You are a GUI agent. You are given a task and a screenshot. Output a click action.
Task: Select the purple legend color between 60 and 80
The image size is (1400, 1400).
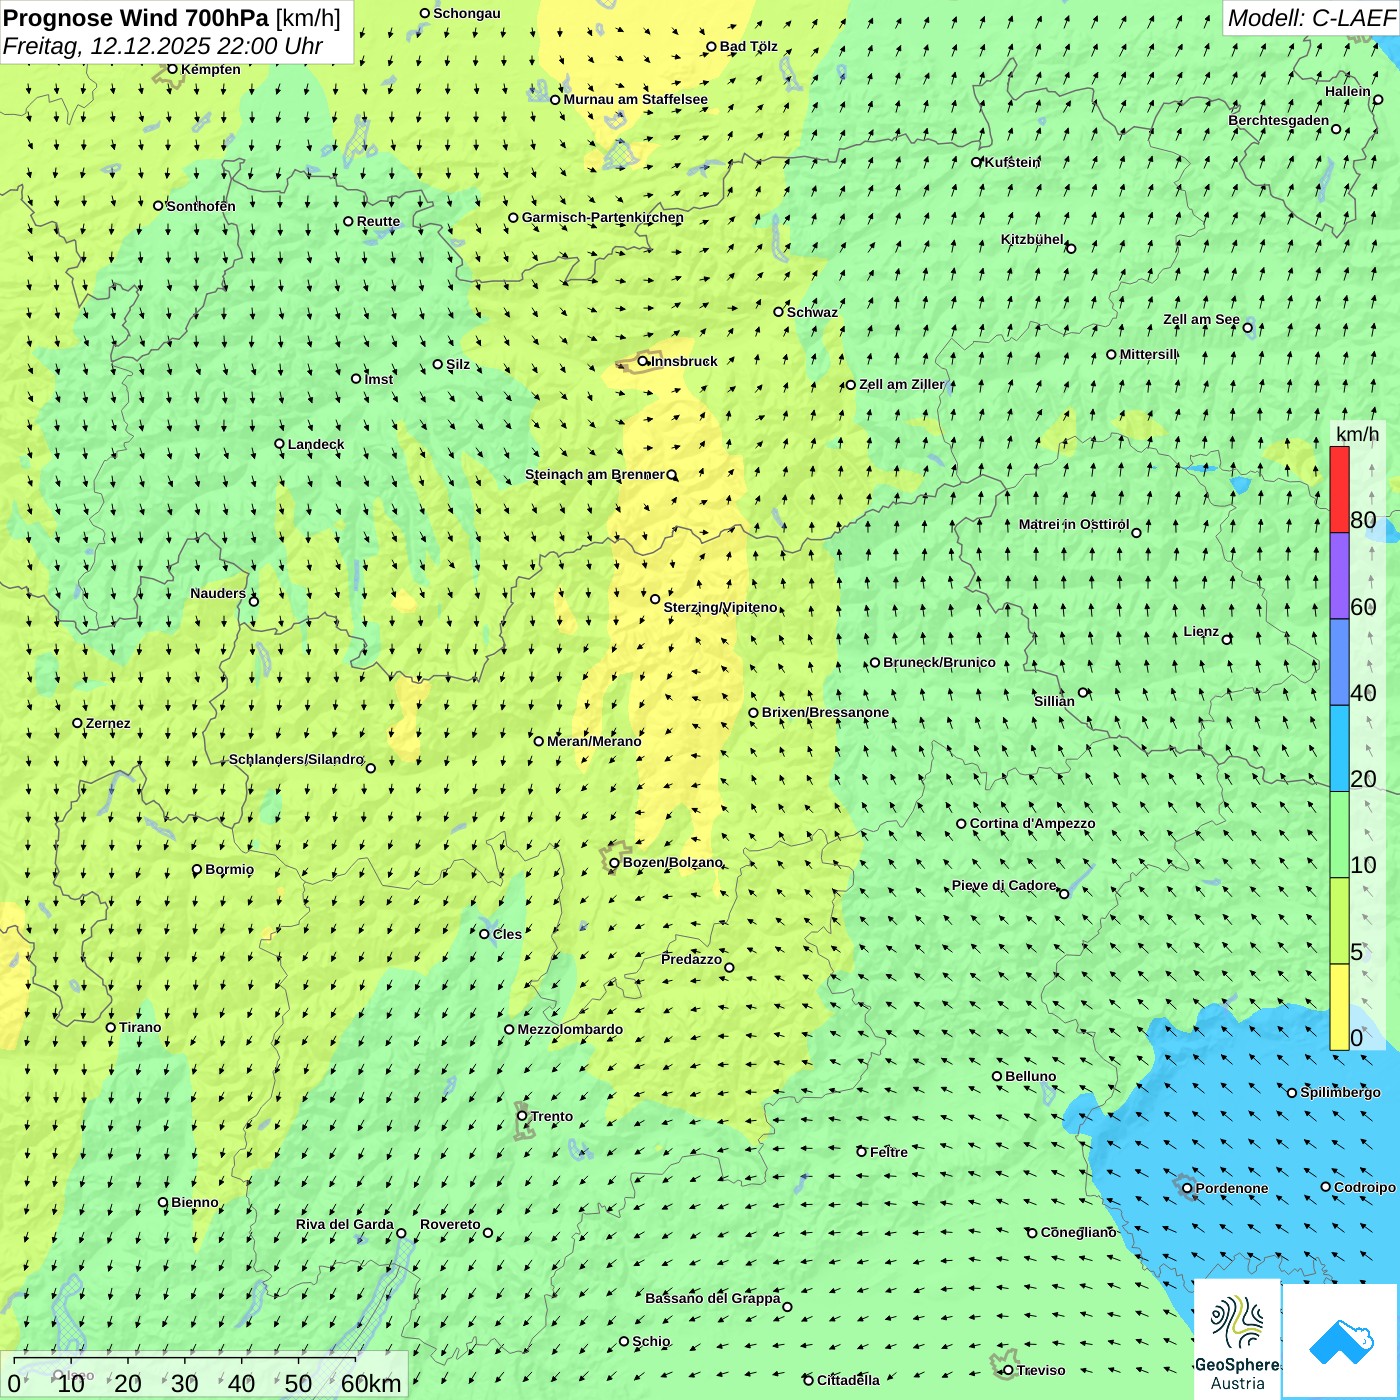pyautogui.click(x=1339, y=576)
